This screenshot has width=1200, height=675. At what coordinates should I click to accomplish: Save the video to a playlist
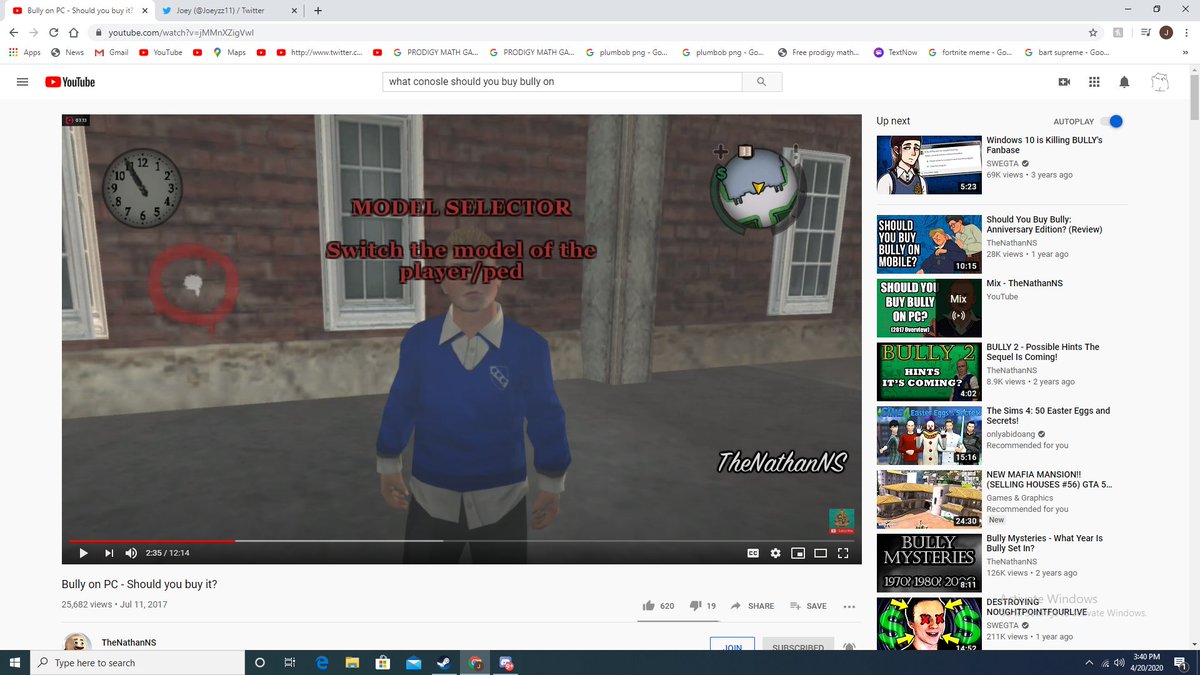[808, 606]
